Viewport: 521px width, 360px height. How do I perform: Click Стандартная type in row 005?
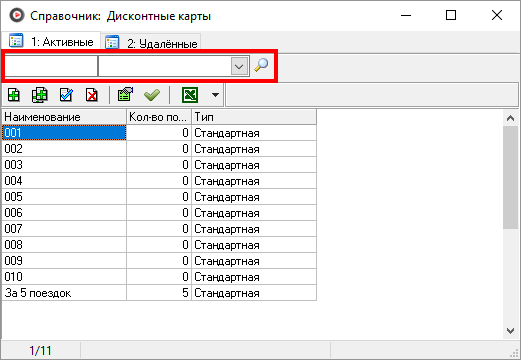(254, 197)
